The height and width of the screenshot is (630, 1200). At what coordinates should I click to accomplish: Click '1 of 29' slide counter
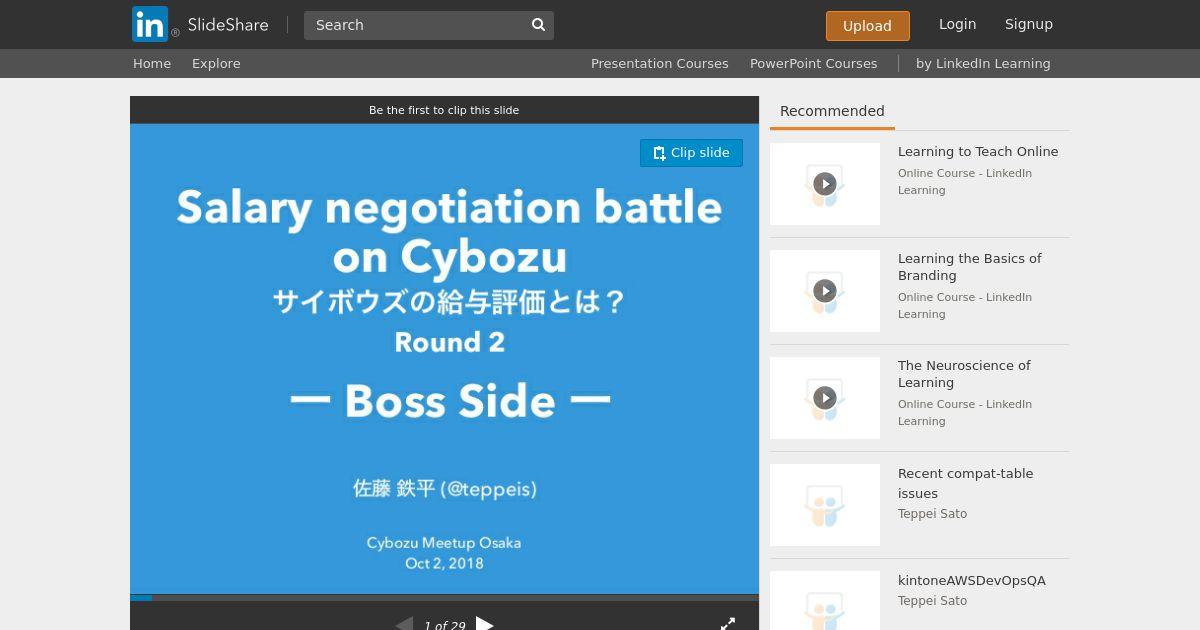click(x=444, y=626)
